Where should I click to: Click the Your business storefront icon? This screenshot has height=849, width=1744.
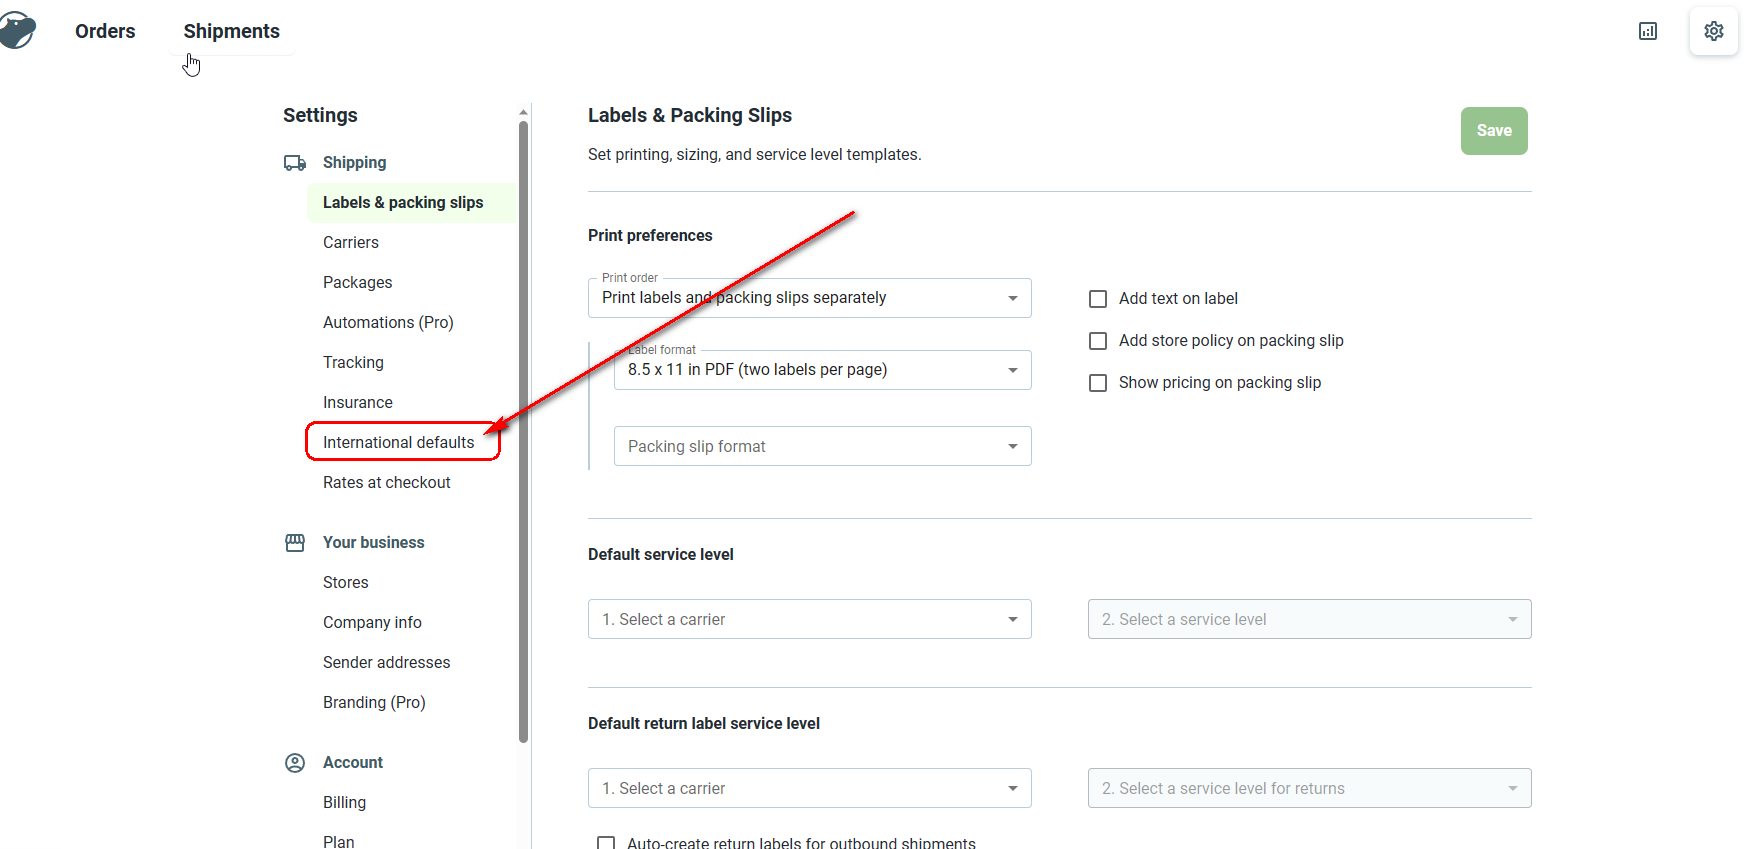(295, 543)
